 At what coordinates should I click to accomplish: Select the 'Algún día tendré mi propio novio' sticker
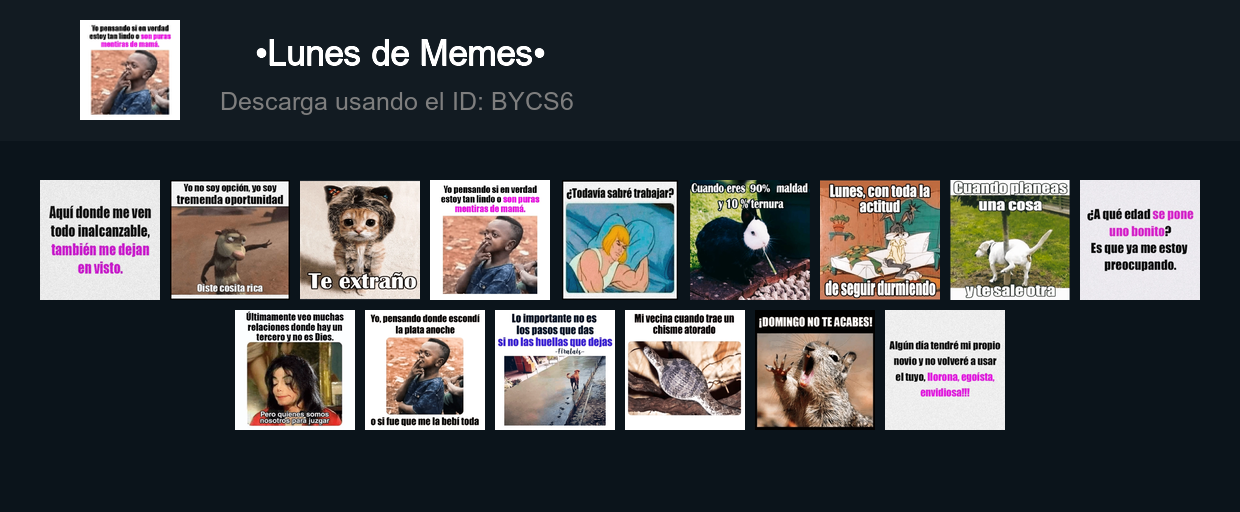click(945, 370)
